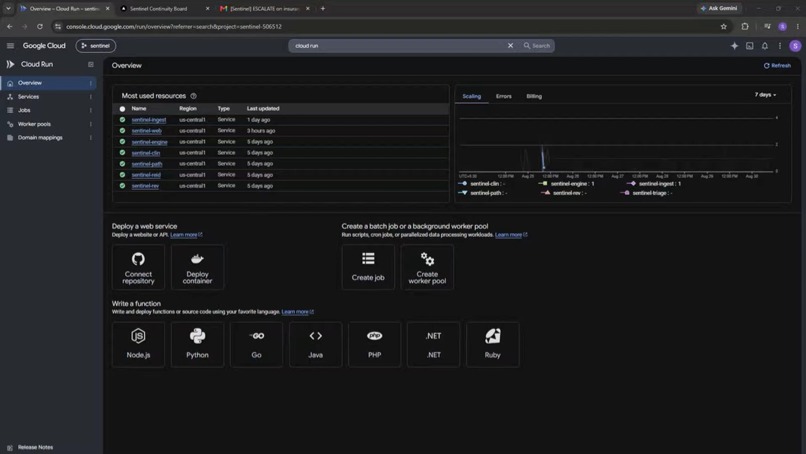The width and height of the screenshot is (806, 454).
Task: Toggle sentinel-triage series in chart legend
Action: (x=647, y=193)
